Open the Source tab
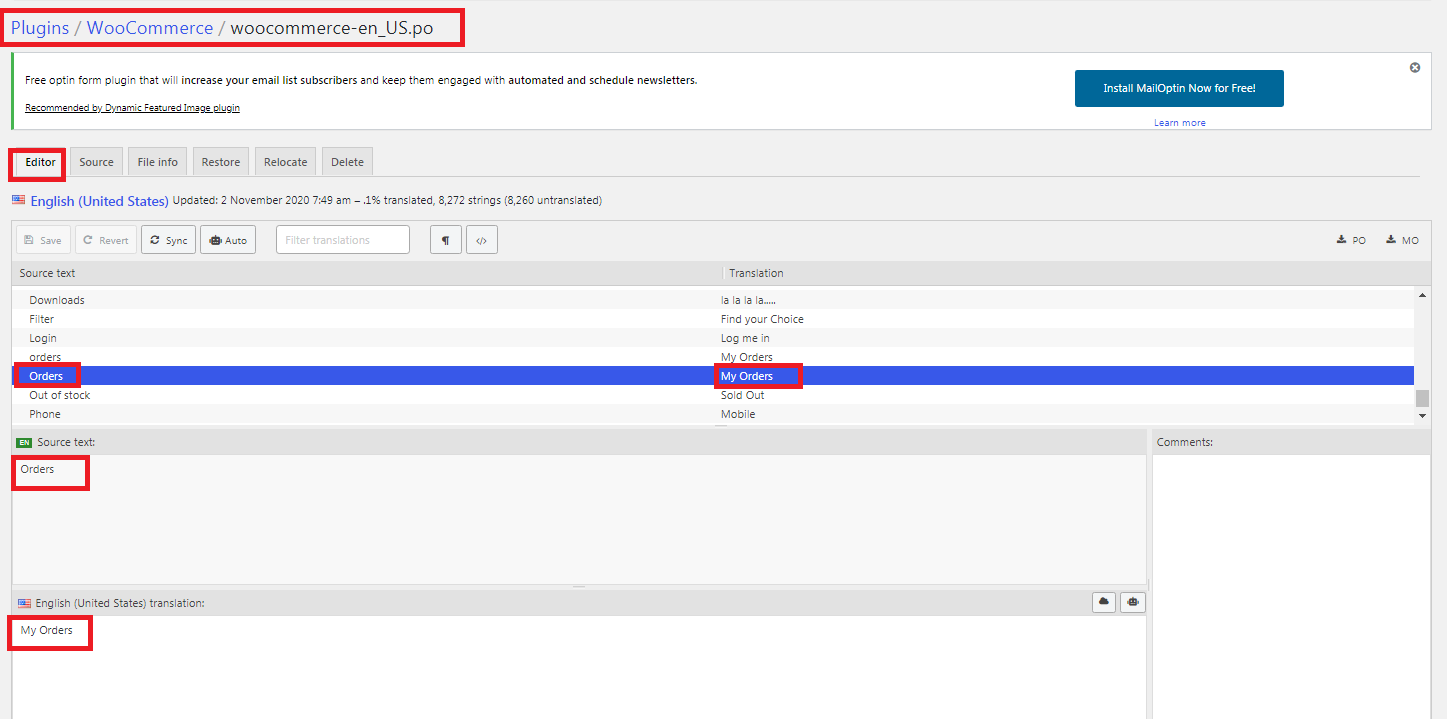This screenshot has width=1447, height=719. point(96,162)
